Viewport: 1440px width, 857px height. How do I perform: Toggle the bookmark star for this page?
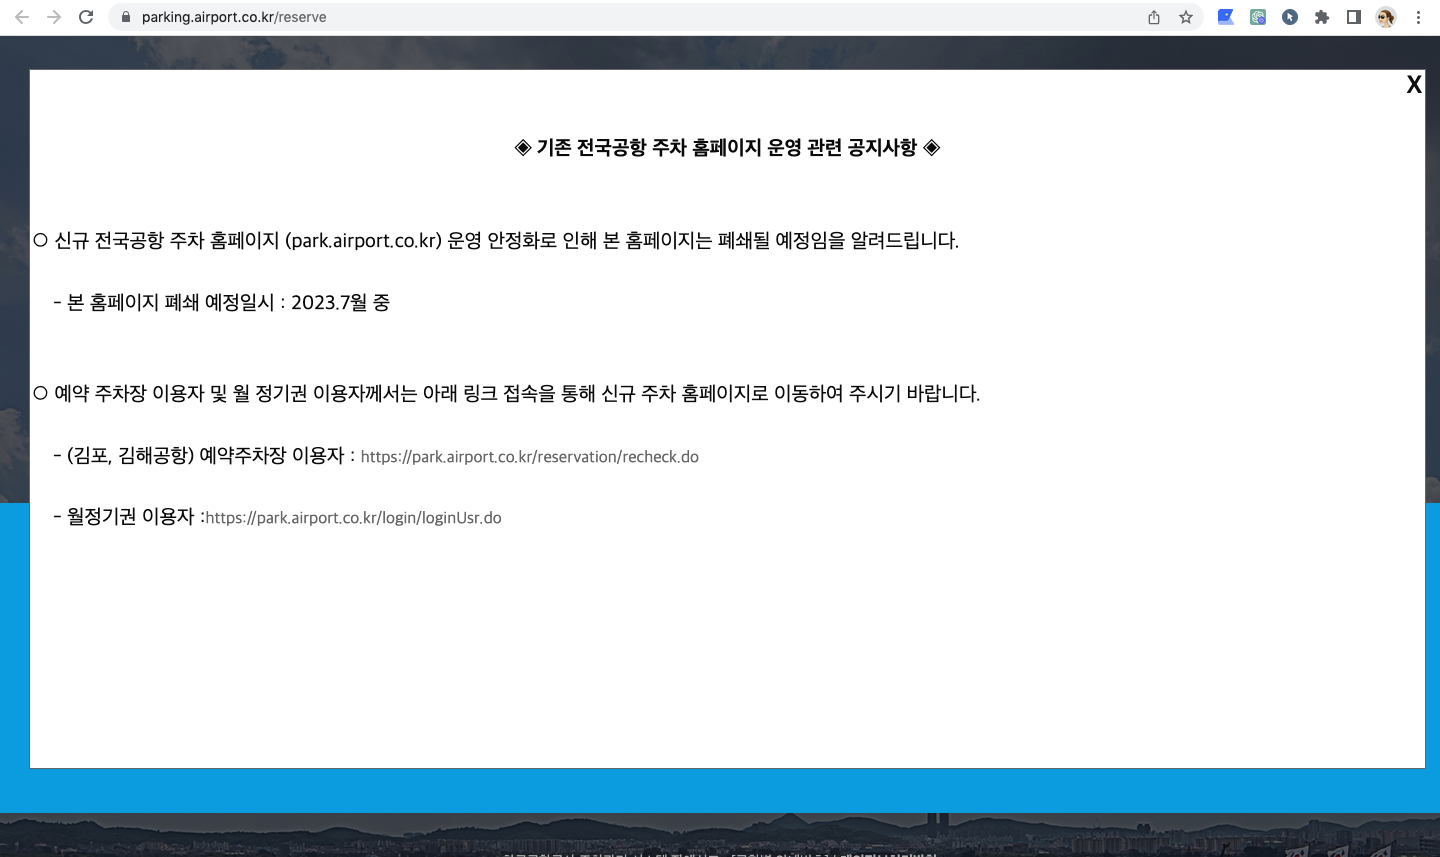tap(1185, 16)
